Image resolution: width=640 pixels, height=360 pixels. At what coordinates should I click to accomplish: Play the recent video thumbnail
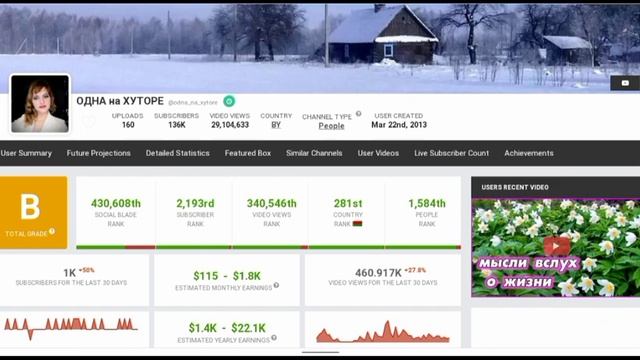[556, 247]
